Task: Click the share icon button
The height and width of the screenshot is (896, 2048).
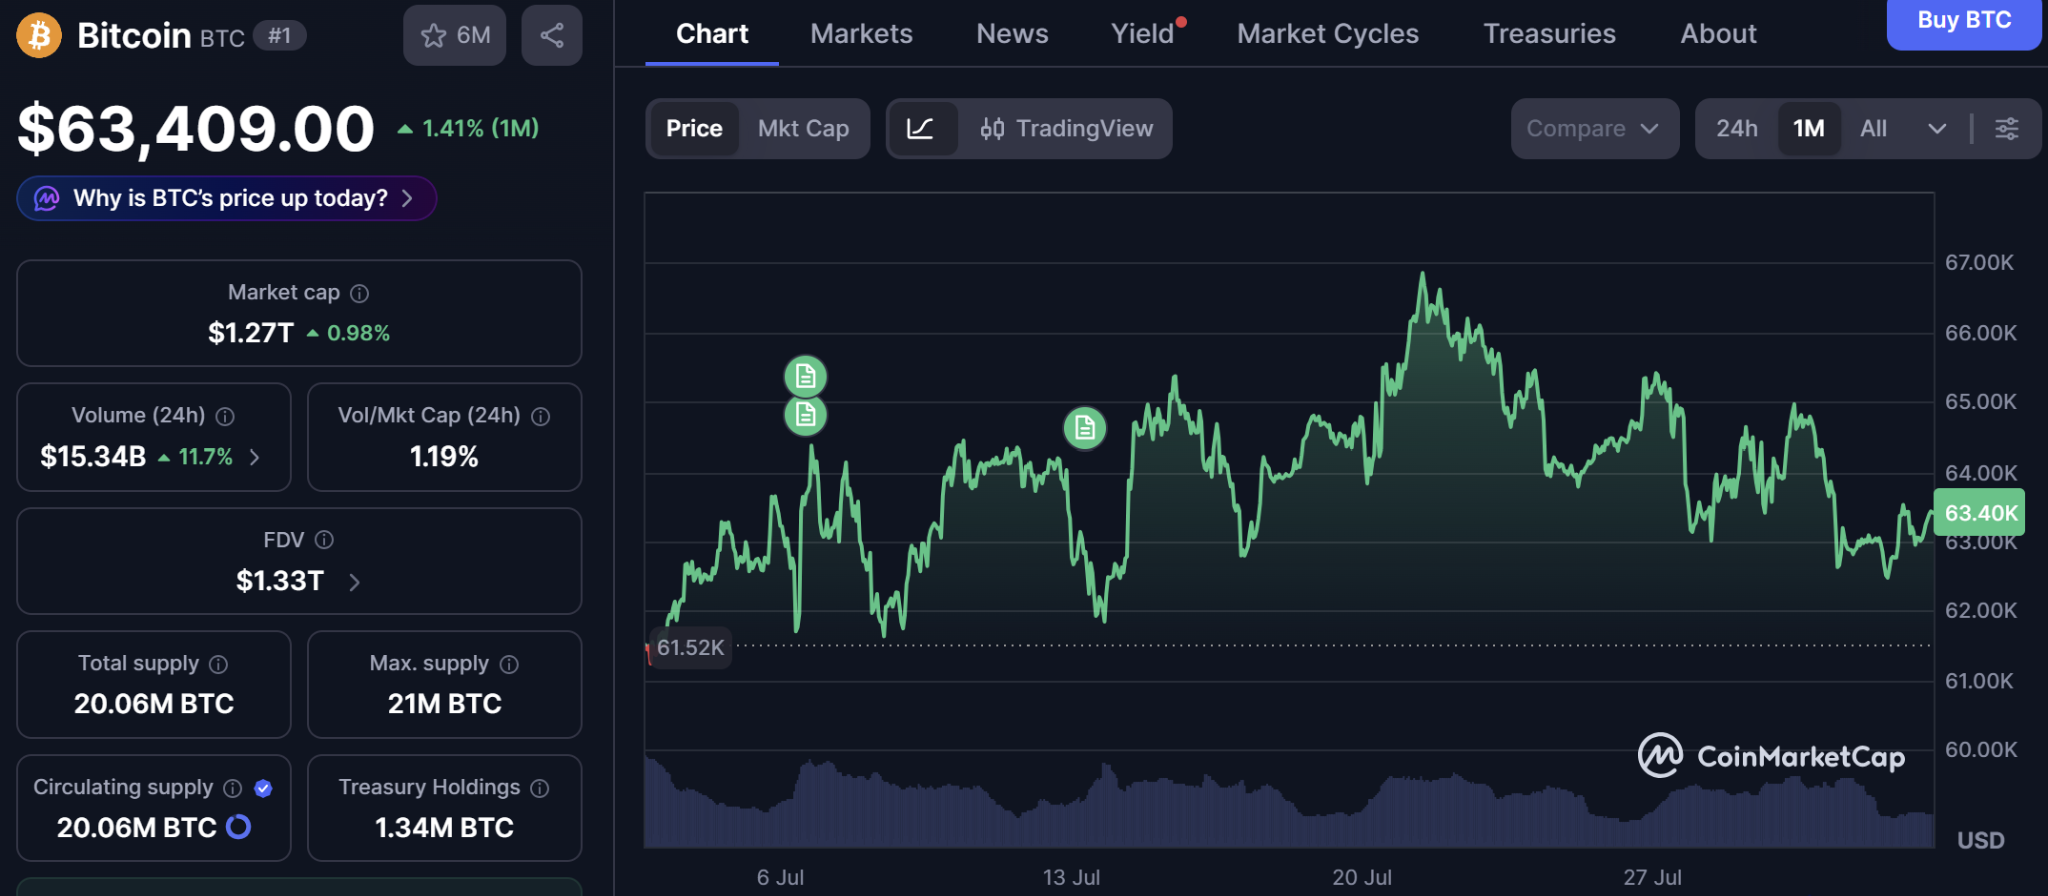Action: 551,36
